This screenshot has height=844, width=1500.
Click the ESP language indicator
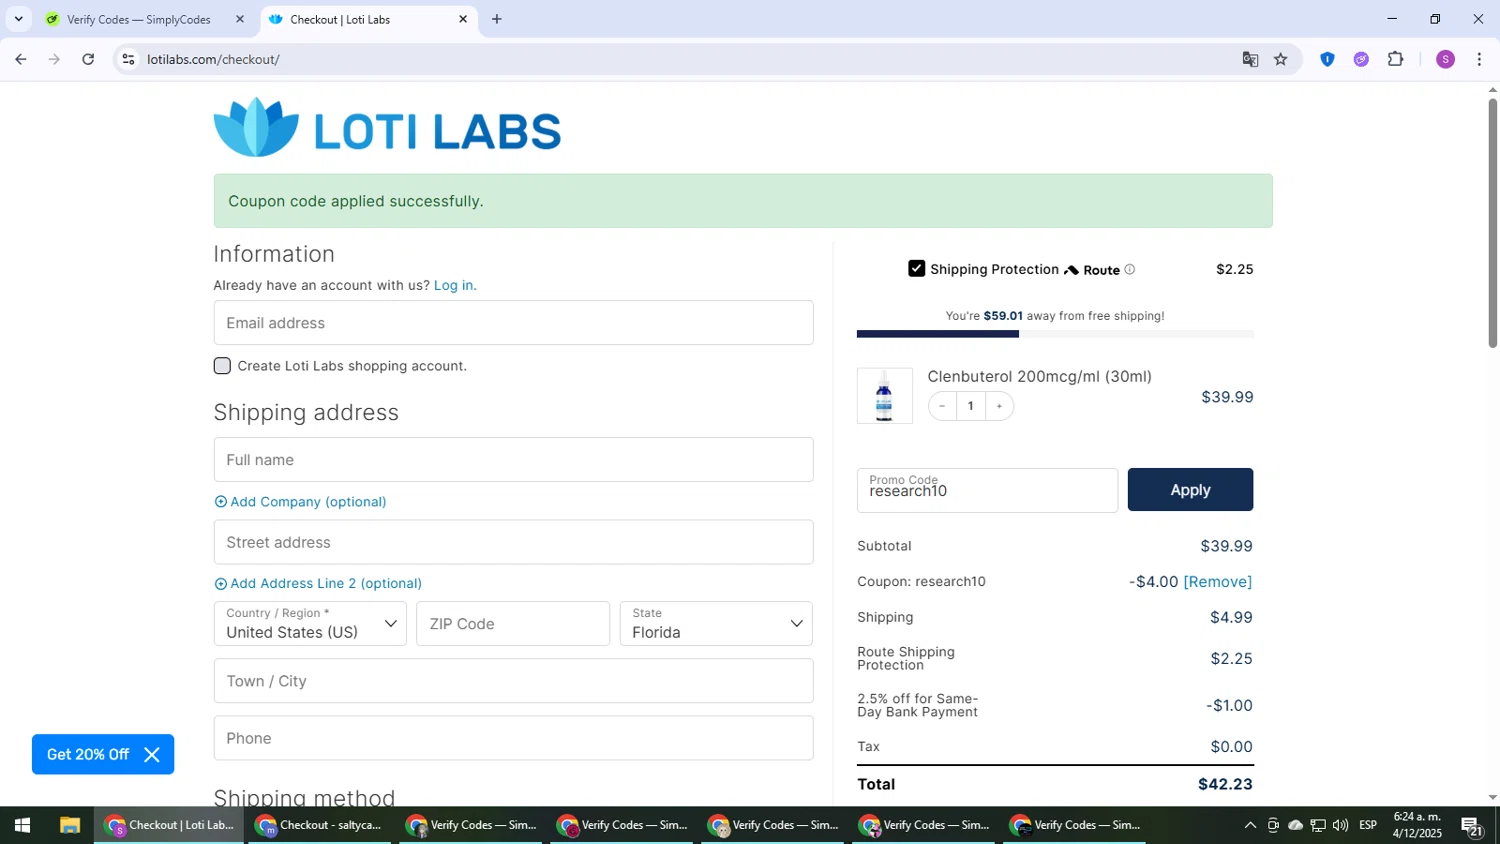1368,825
